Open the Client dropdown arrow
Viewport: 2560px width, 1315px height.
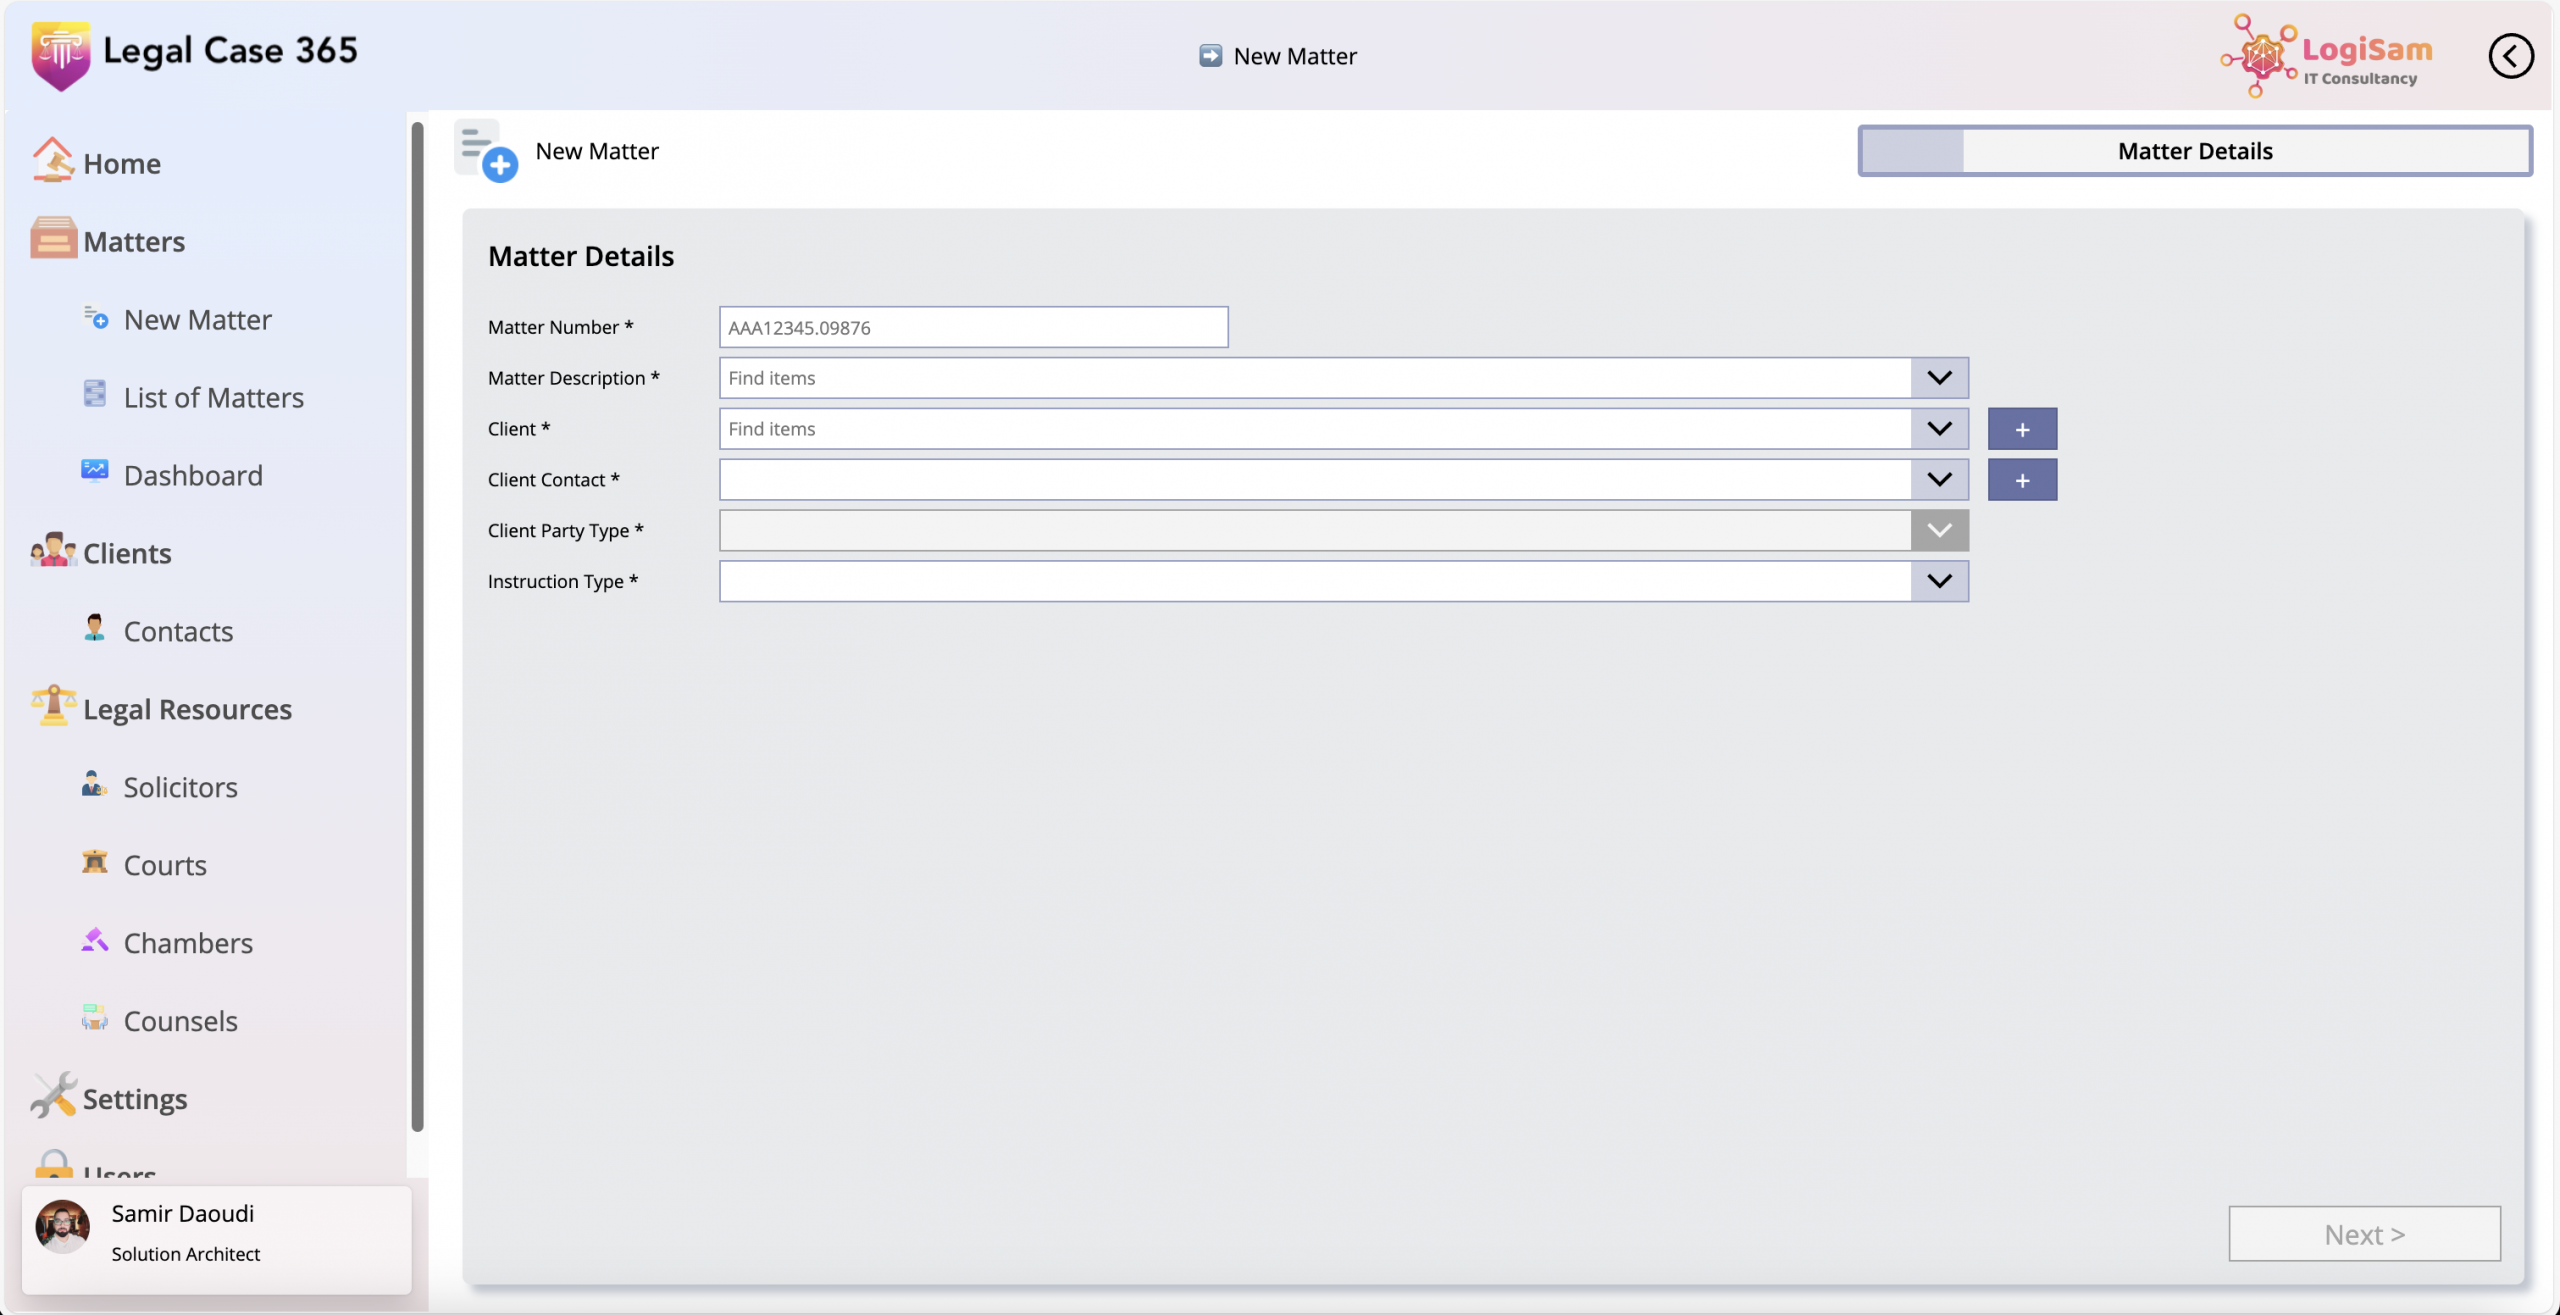[1939, 429]
